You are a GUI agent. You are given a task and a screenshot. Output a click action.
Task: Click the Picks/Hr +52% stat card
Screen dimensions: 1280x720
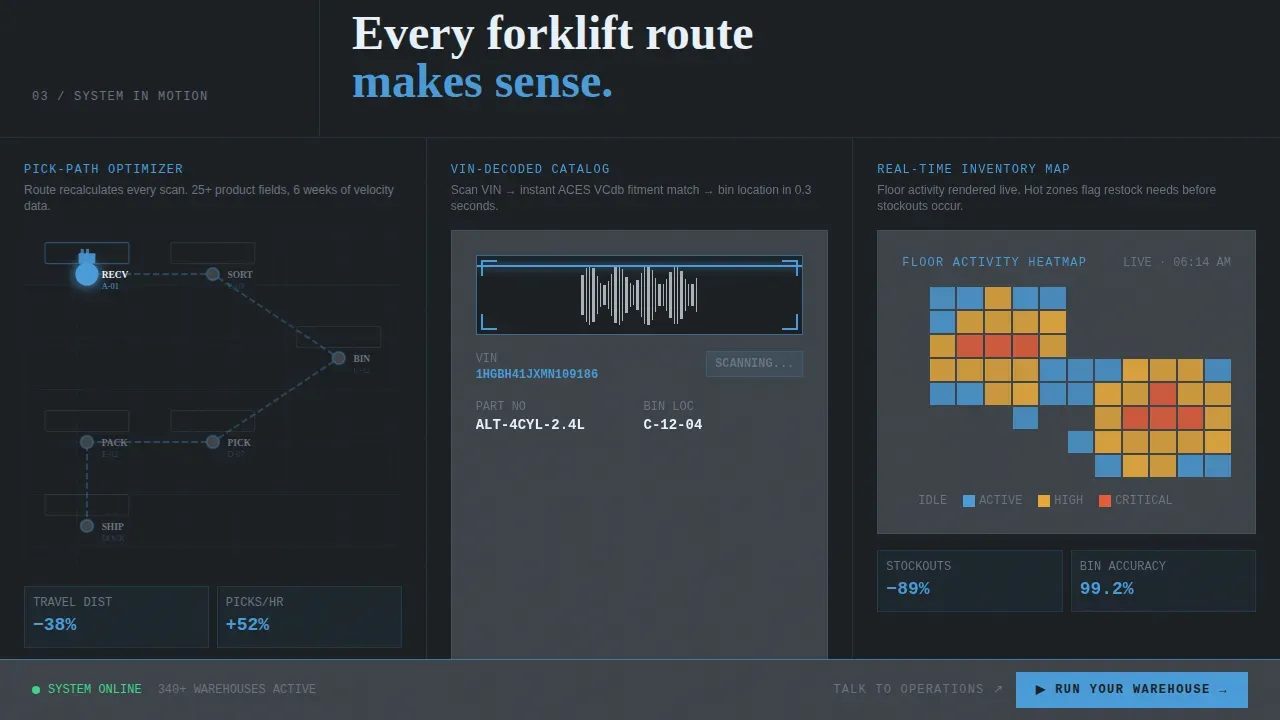pos(309,617)
